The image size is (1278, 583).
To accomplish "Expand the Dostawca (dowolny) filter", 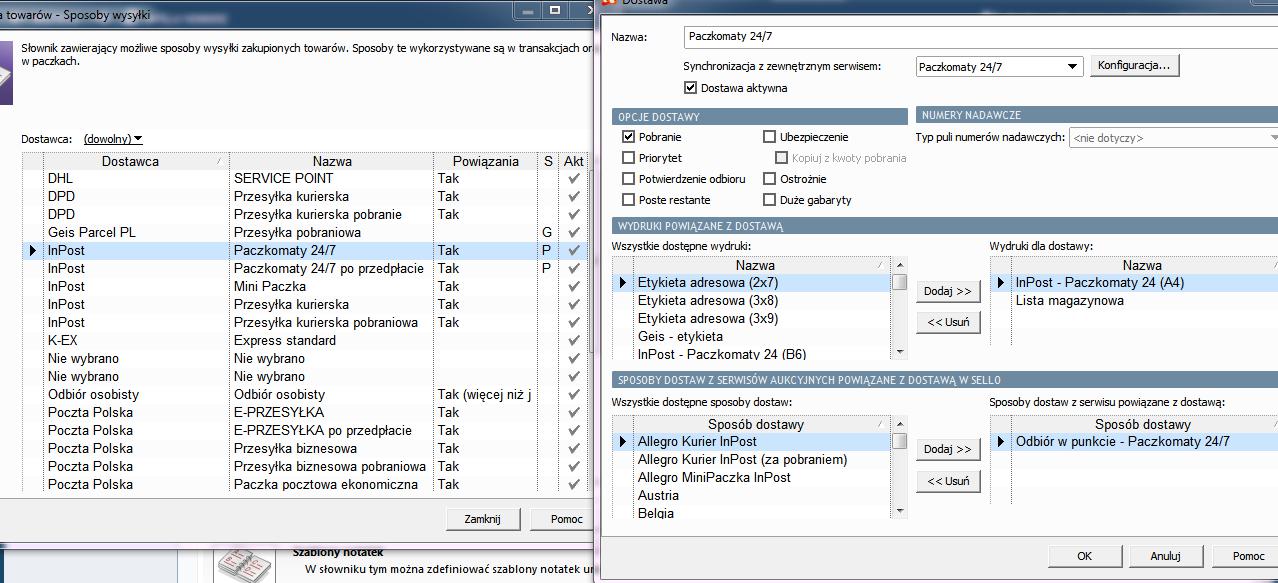I will (x=112, y=139).
